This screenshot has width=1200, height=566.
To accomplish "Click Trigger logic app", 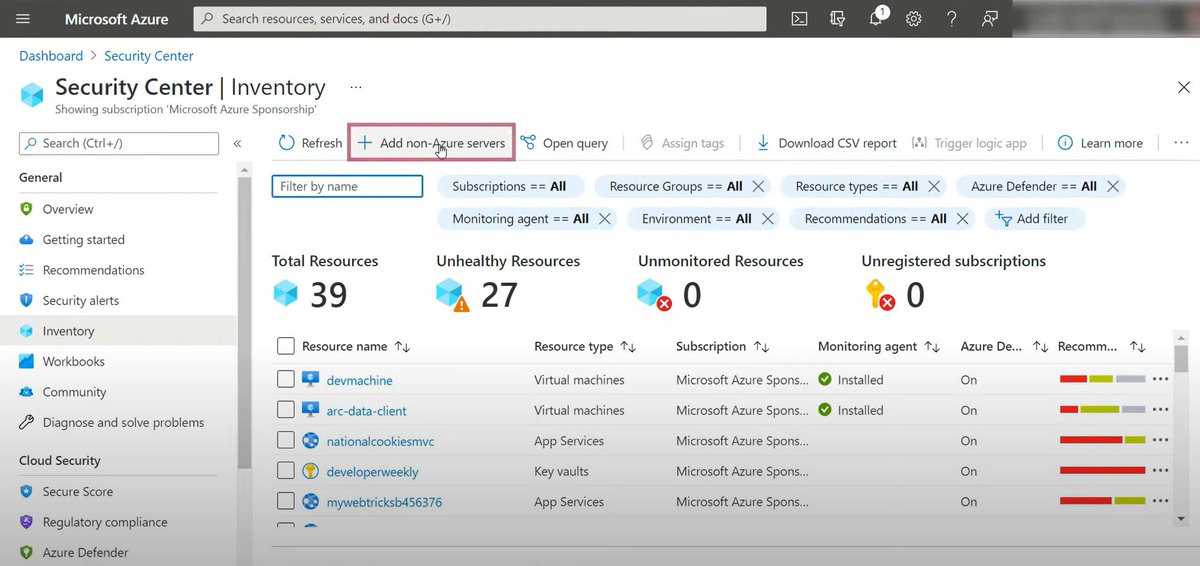I will point(969,143).
